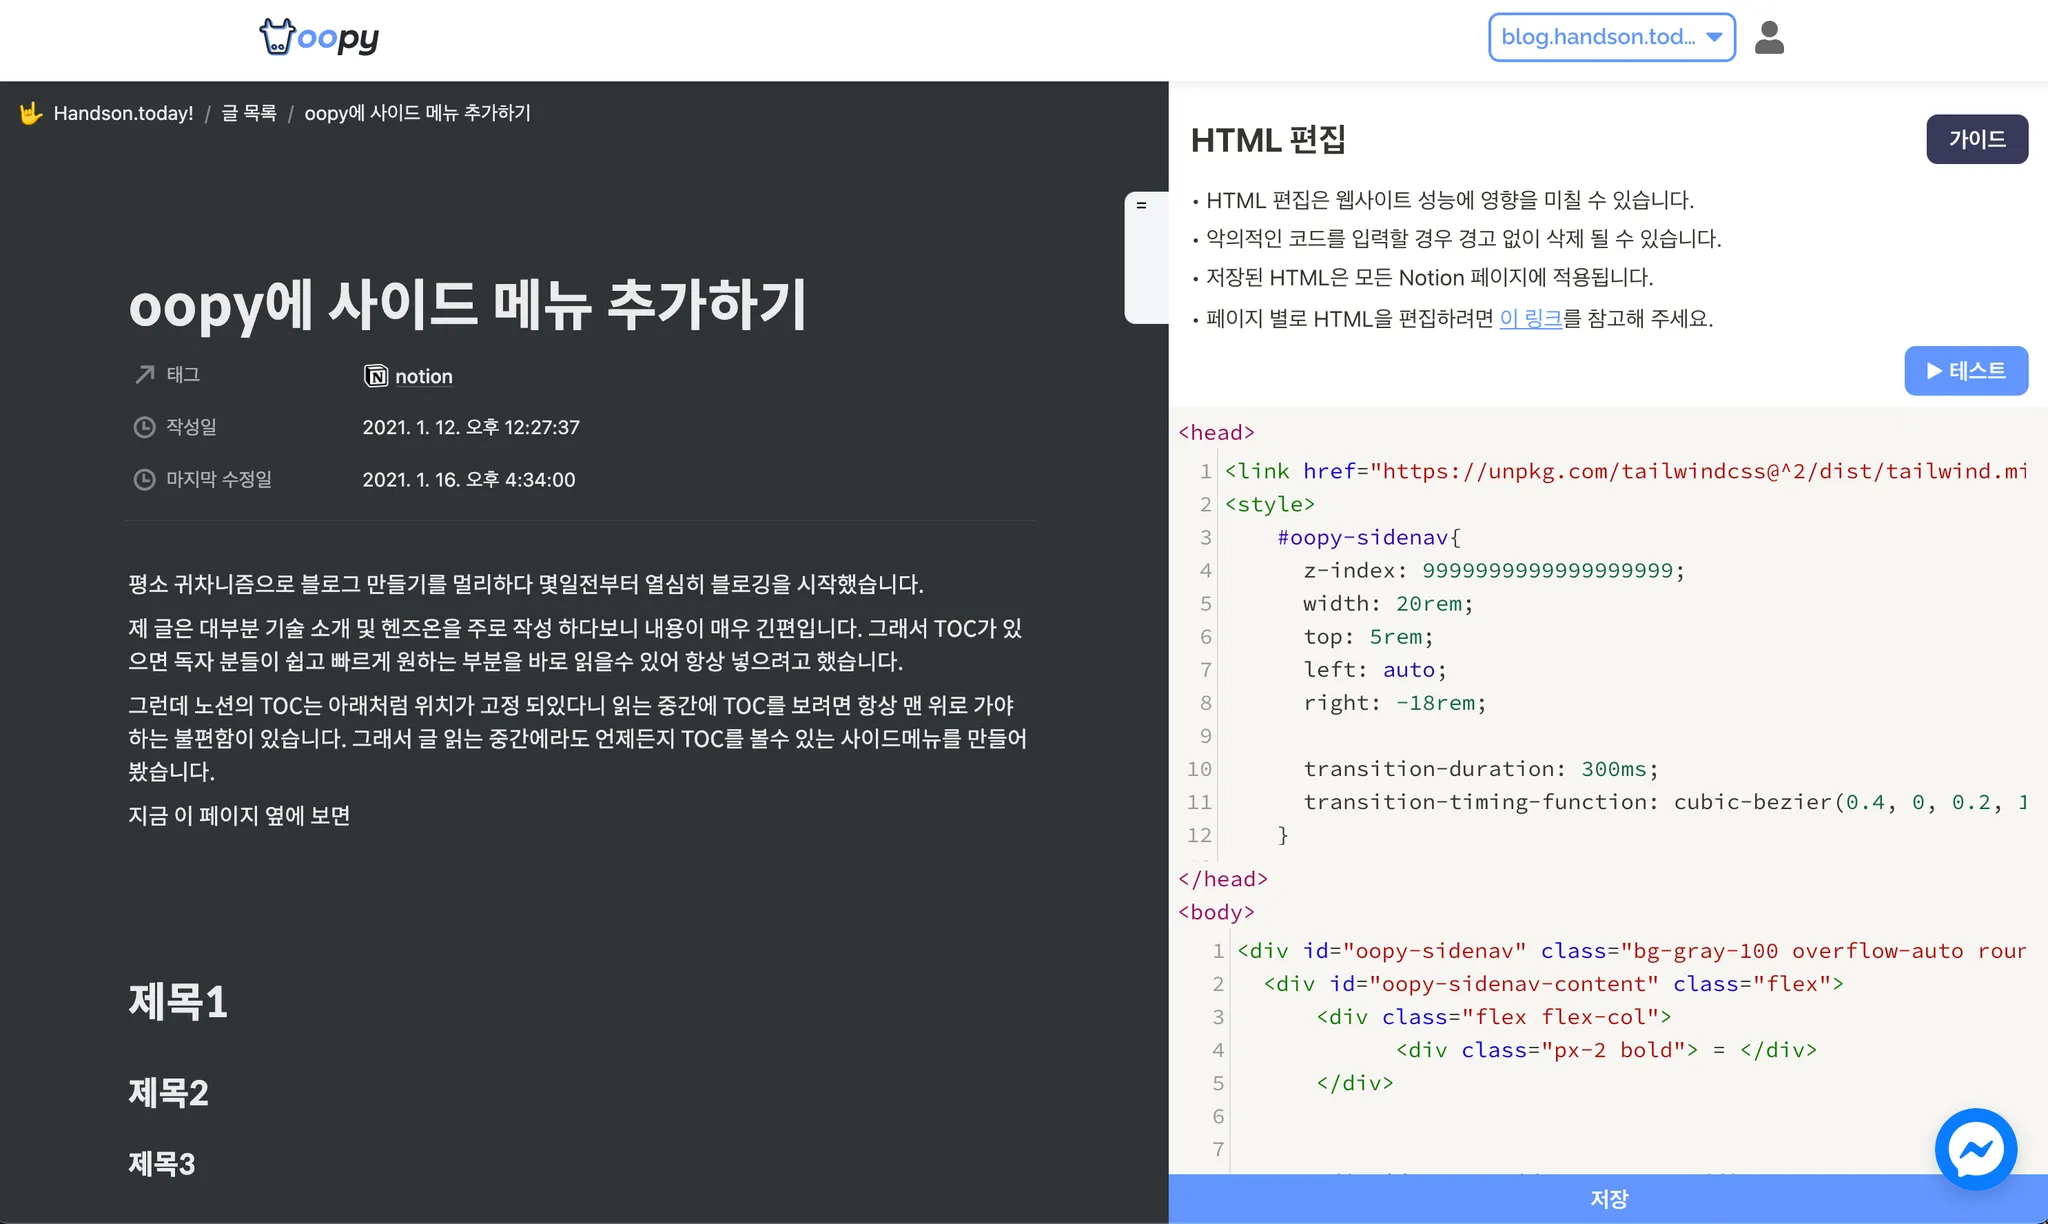The height and width of the screenshot is (1224, 2048).
Task: Open the 글 목록 breadcrumb
Action: pyautogui.click(x=249, y=113)
